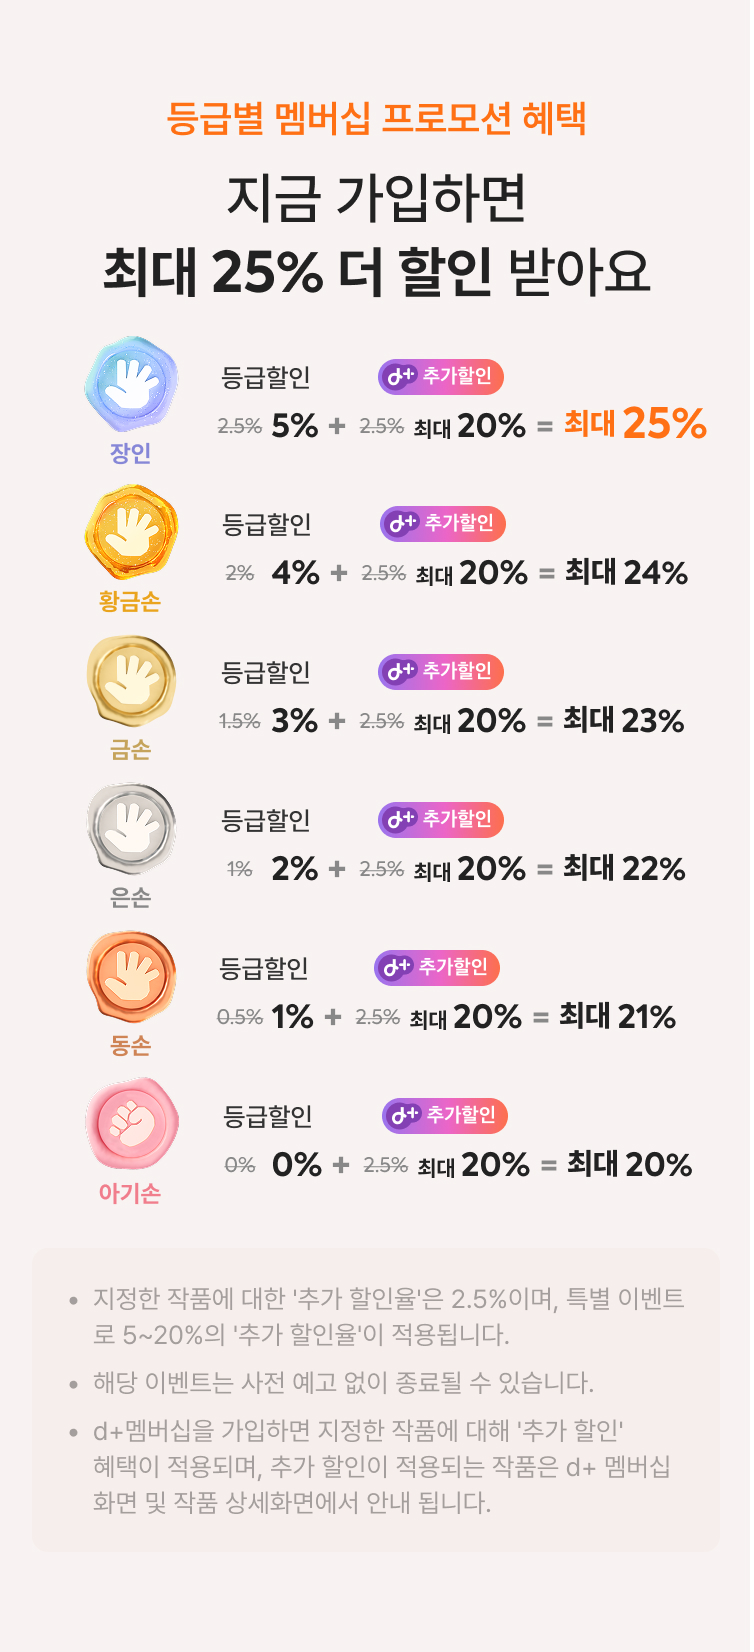Tap the d+ 추가할인 badge in 금손 row
This screenshot has width=754, height=1652.
point(440,671)
